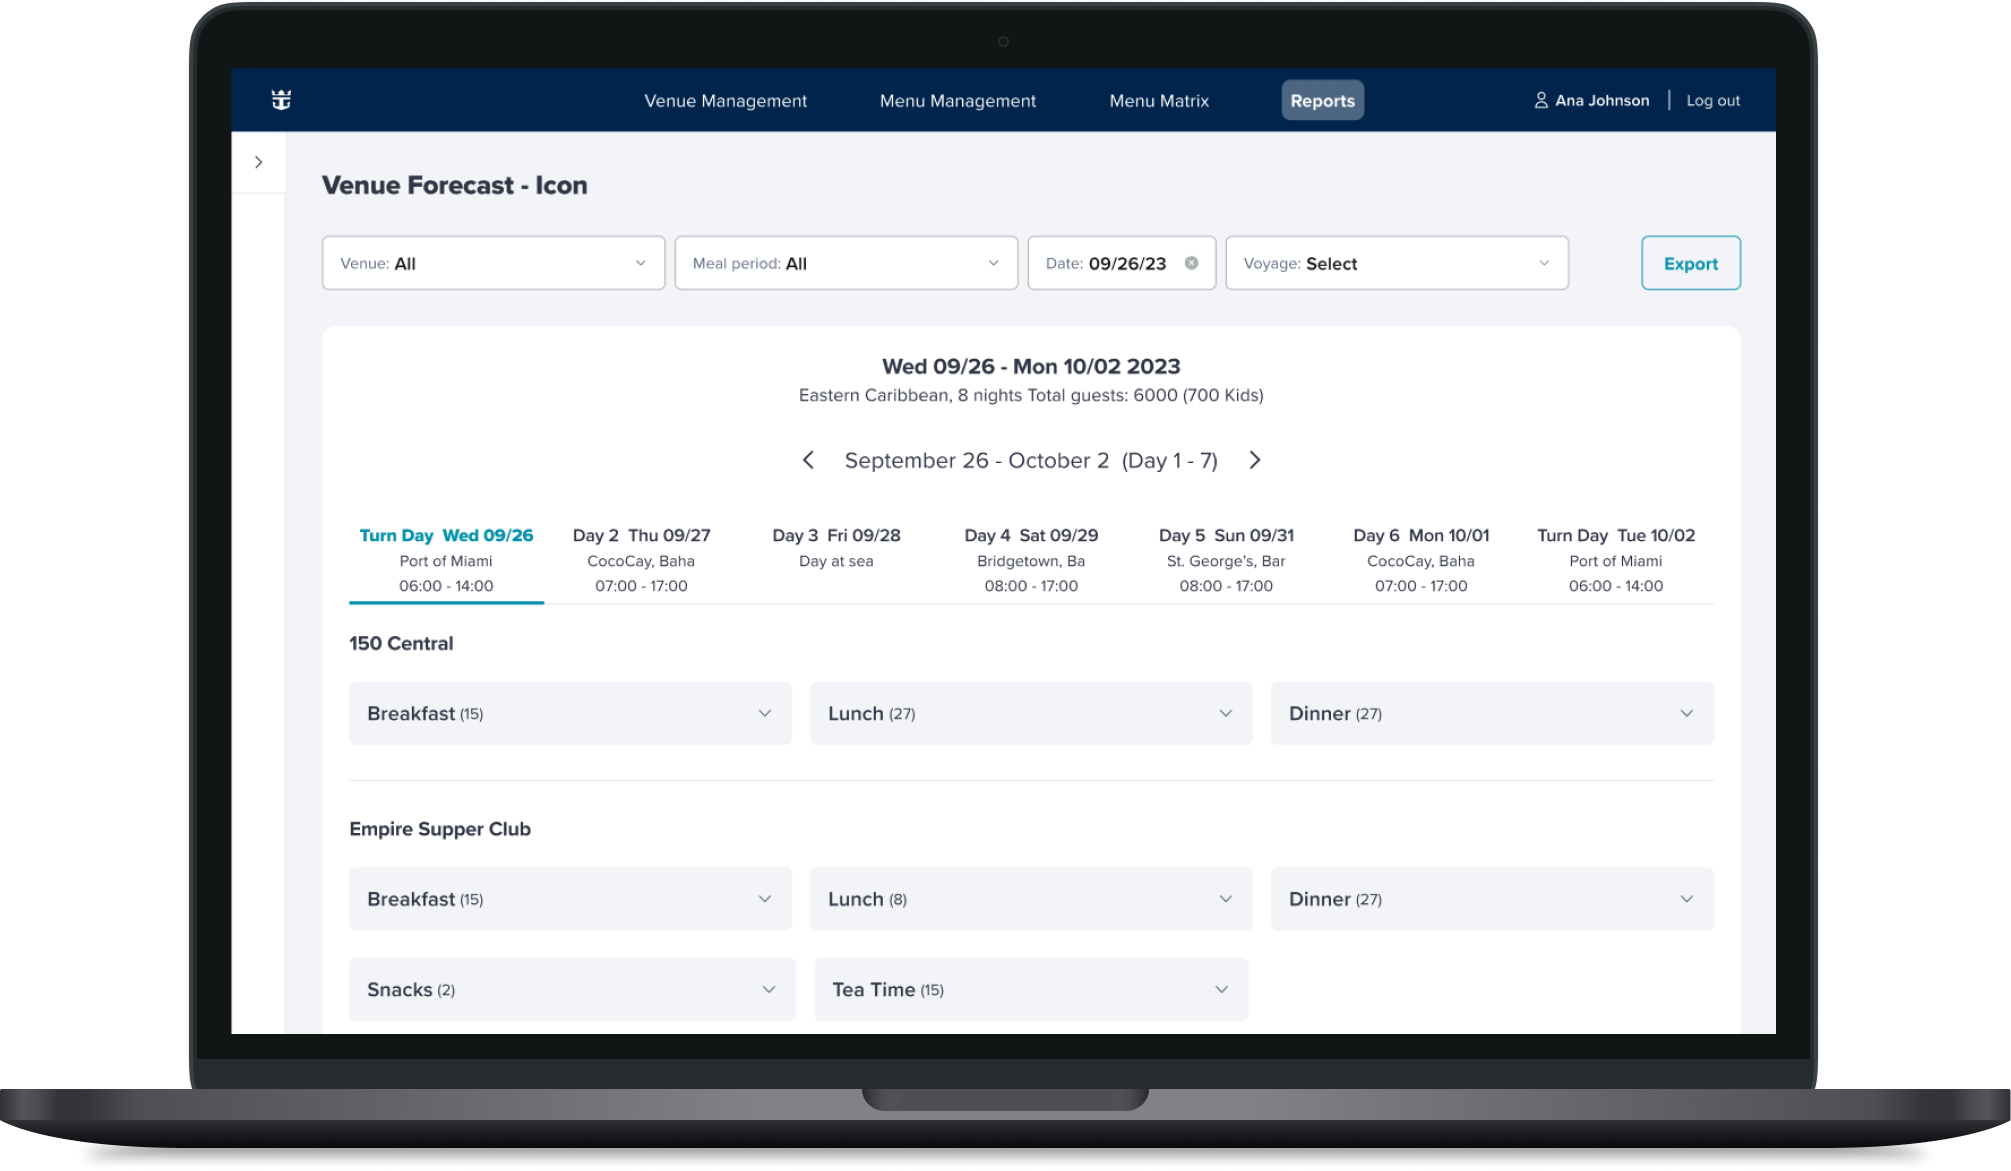This screenshot has width=2011, height=1171.
Task: Open the Meal period dropdown
Action: [846, 263]
